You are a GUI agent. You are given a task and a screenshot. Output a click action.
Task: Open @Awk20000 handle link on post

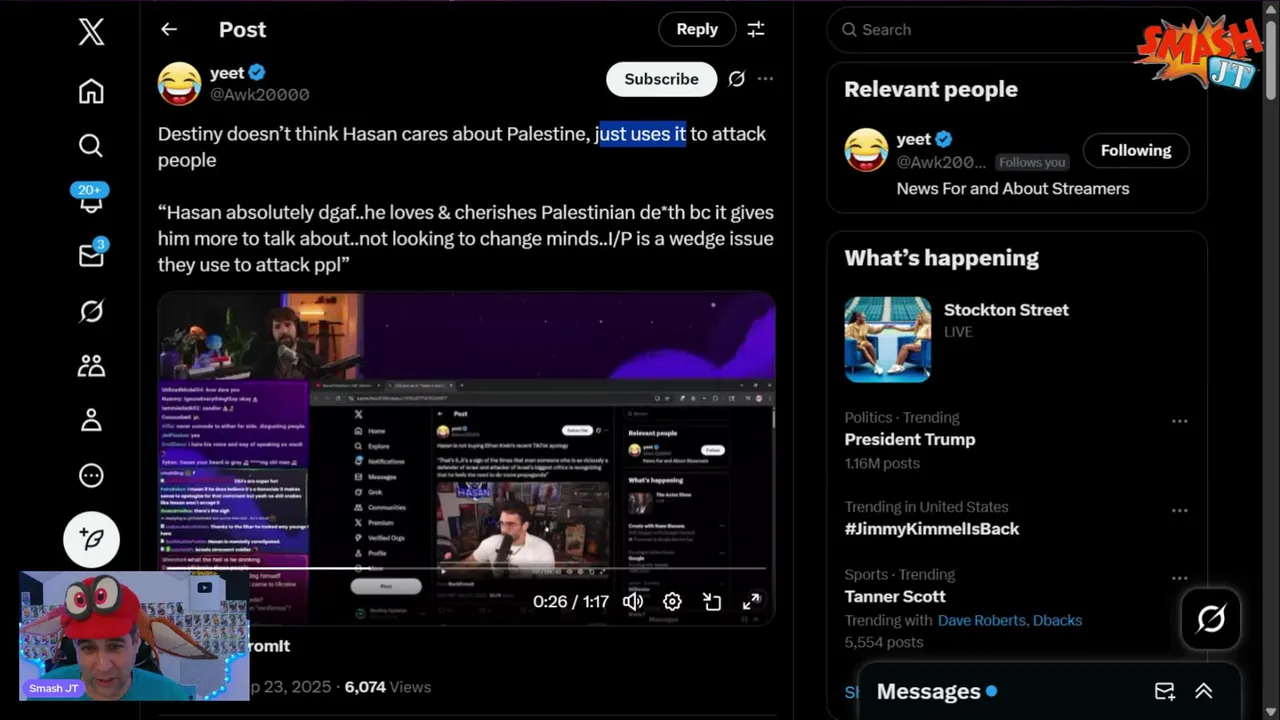point(259,95)
